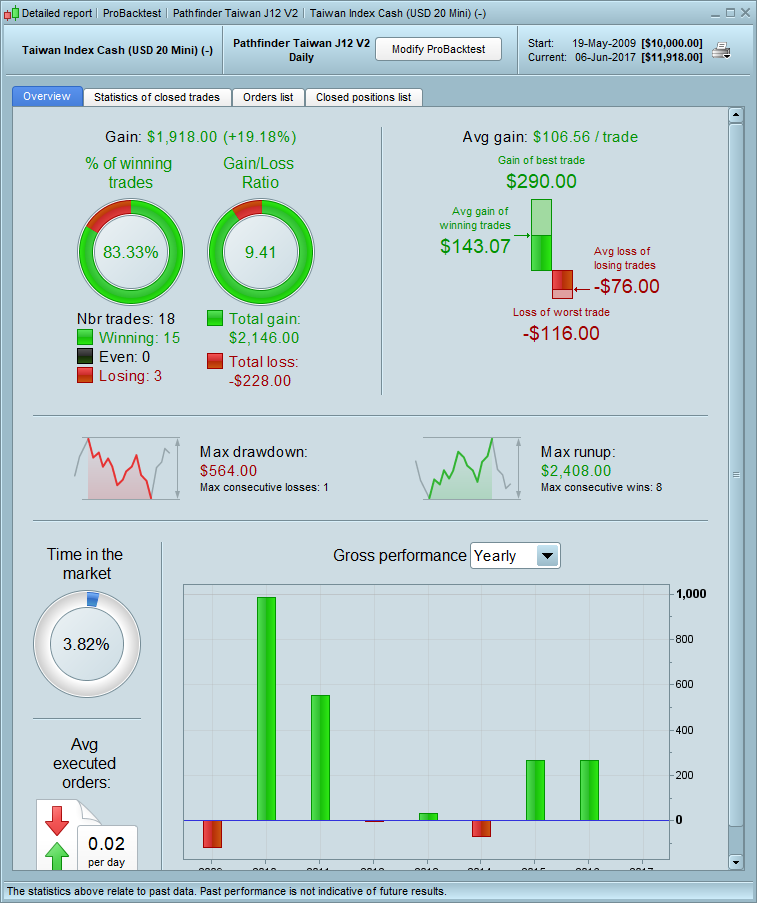Click the Avg gain $106.56 / trade text
Viewport: 757px width, 903px height.
coord(550,136)
